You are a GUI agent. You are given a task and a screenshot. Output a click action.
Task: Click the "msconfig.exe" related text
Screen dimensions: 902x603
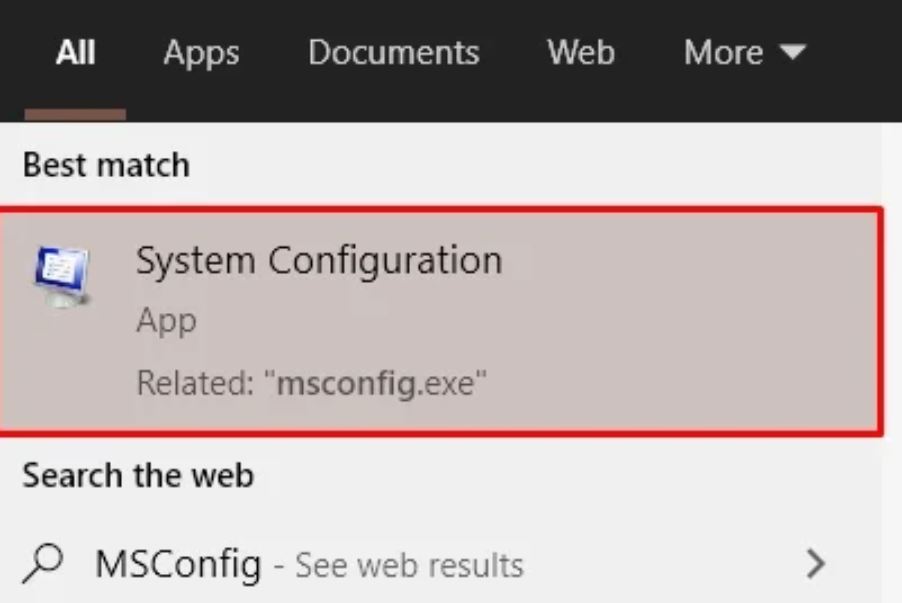pos(379,383)
